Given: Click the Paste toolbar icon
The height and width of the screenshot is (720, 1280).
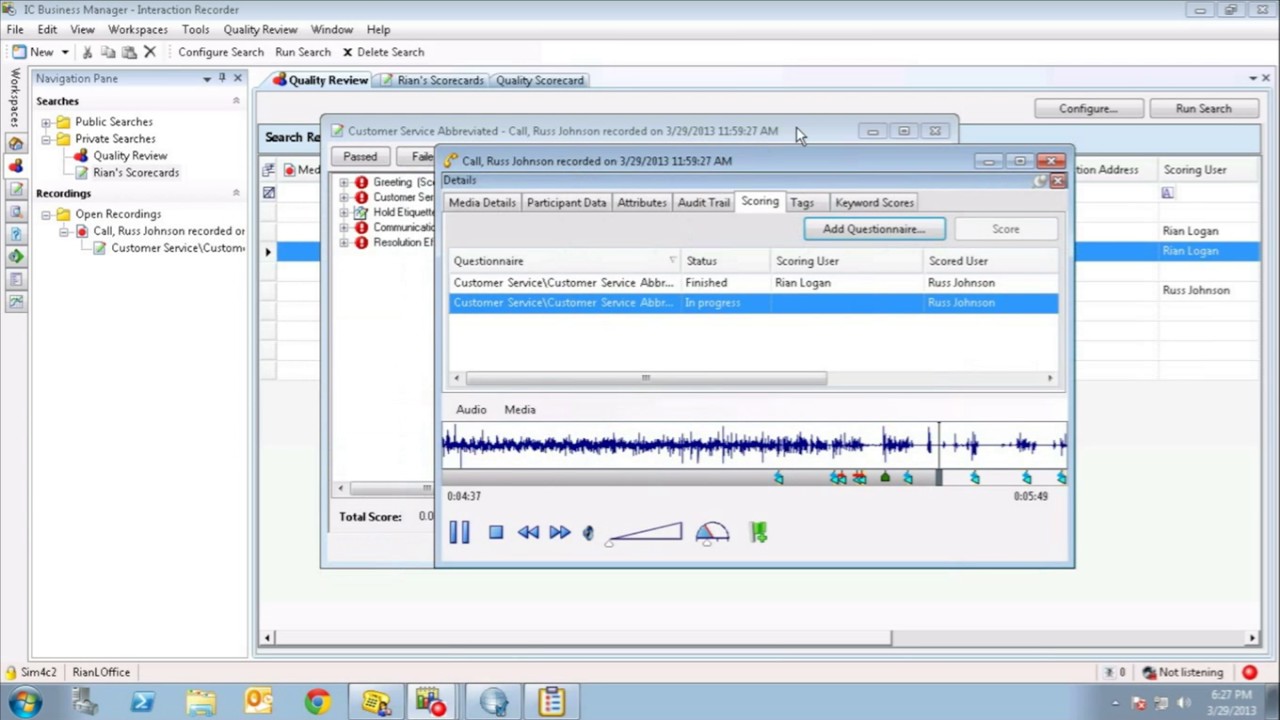Looking at the screenshot, I should pos(129,52).
